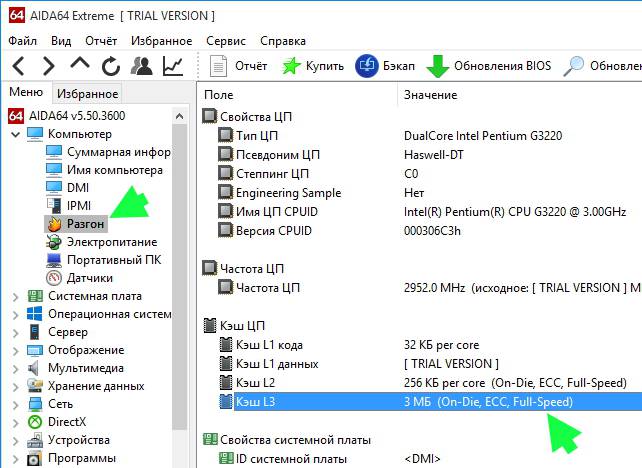642x468 pixels.
Task: Select the DMI tree item
Action: pyautogui.click(x=67, y=188)
